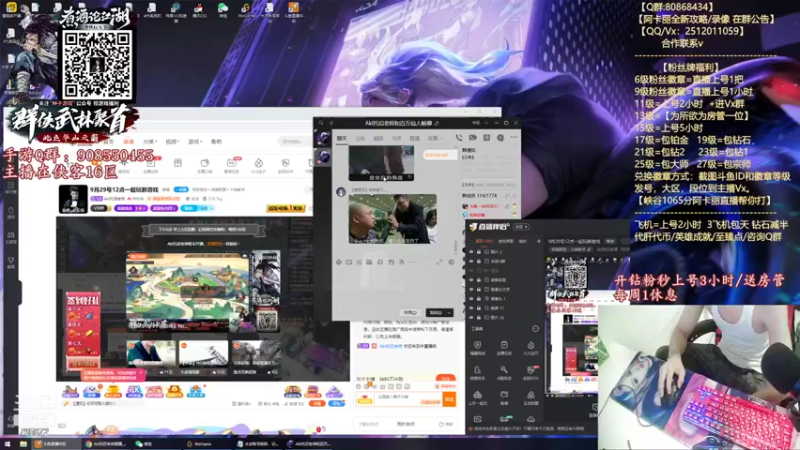Open 全民乐PK tool in streaming toolbox
800x450 pixels.
pos(531,372)
